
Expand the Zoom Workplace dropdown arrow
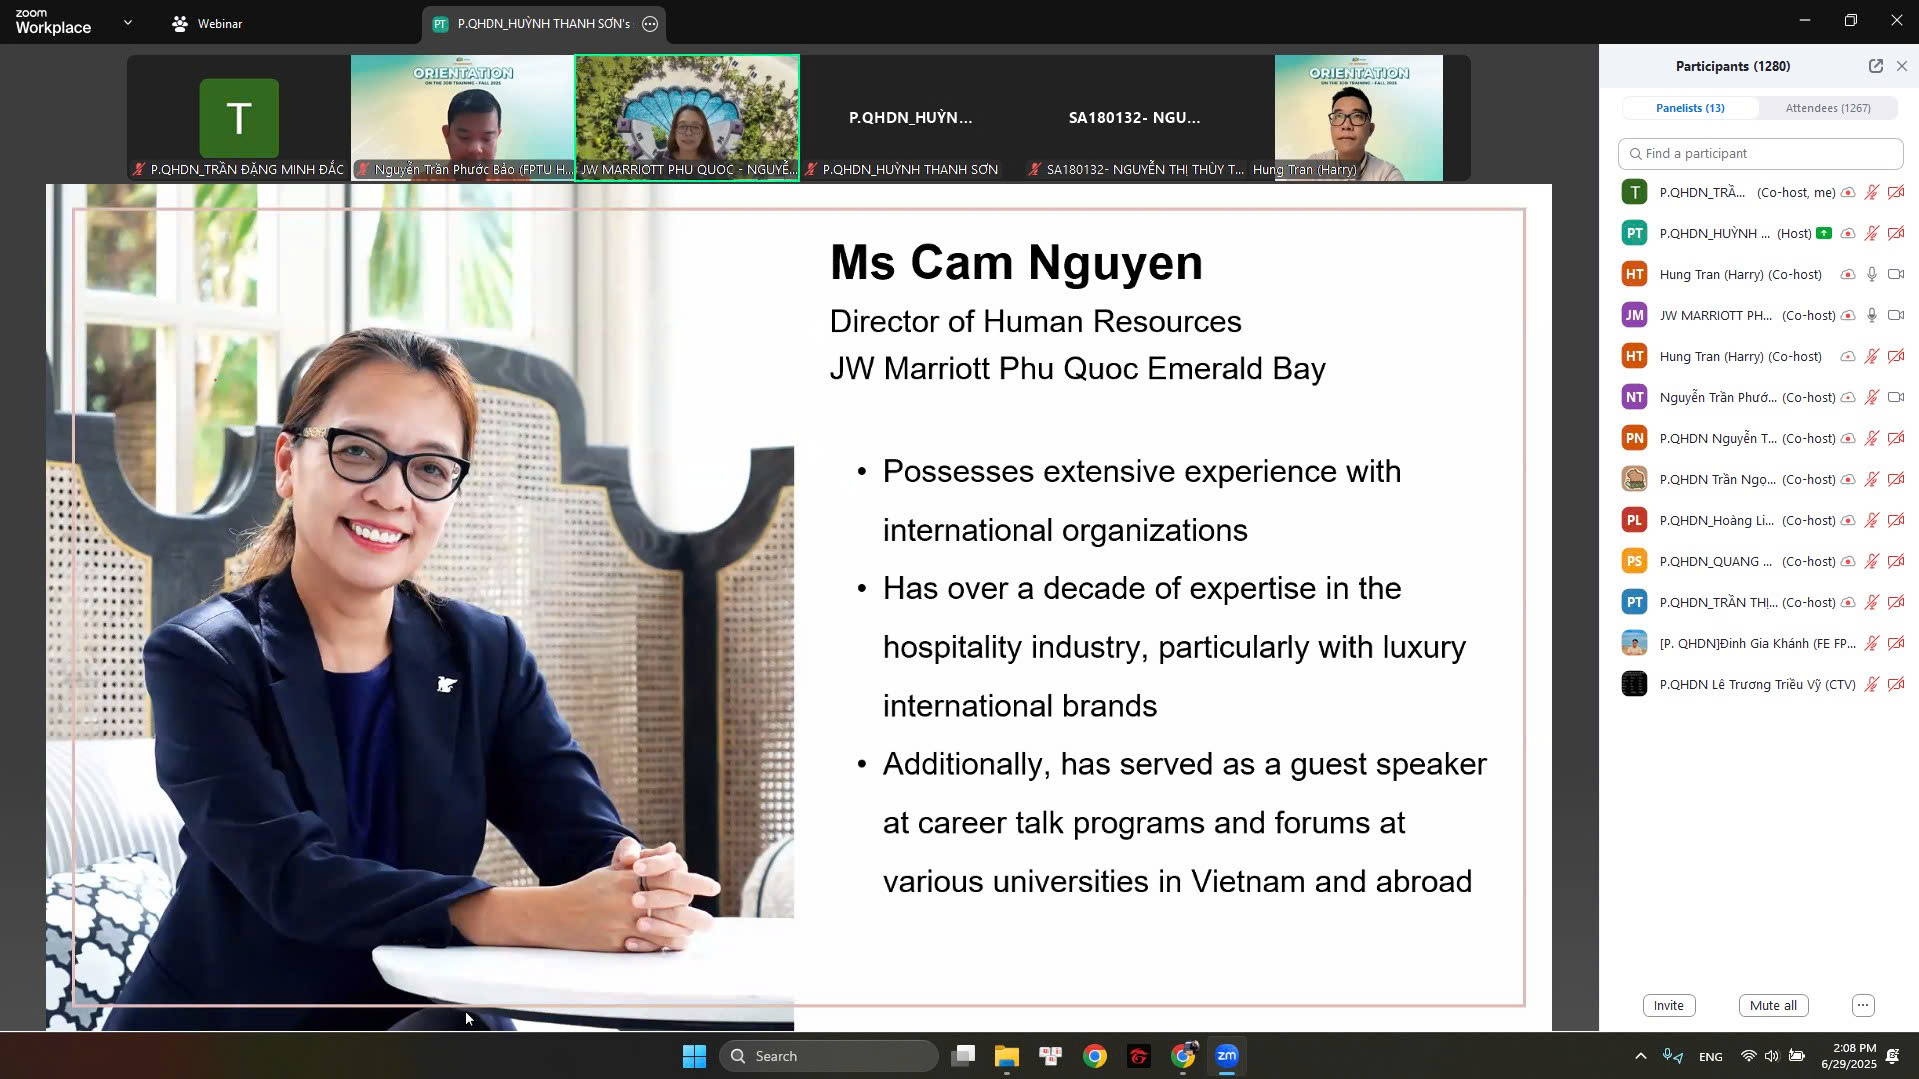click(x=127, y=22)
